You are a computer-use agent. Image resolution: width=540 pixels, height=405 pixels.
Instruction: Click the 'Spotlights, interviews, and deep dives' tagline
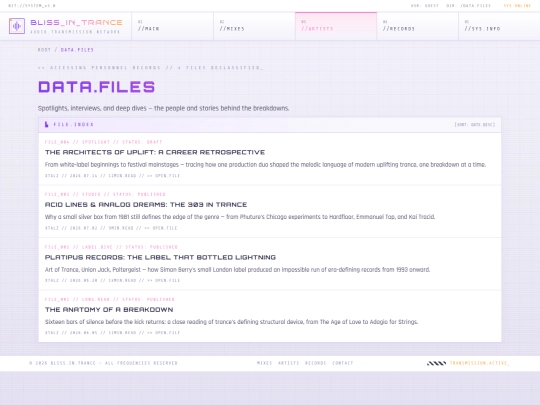click(x=163, y=108)
